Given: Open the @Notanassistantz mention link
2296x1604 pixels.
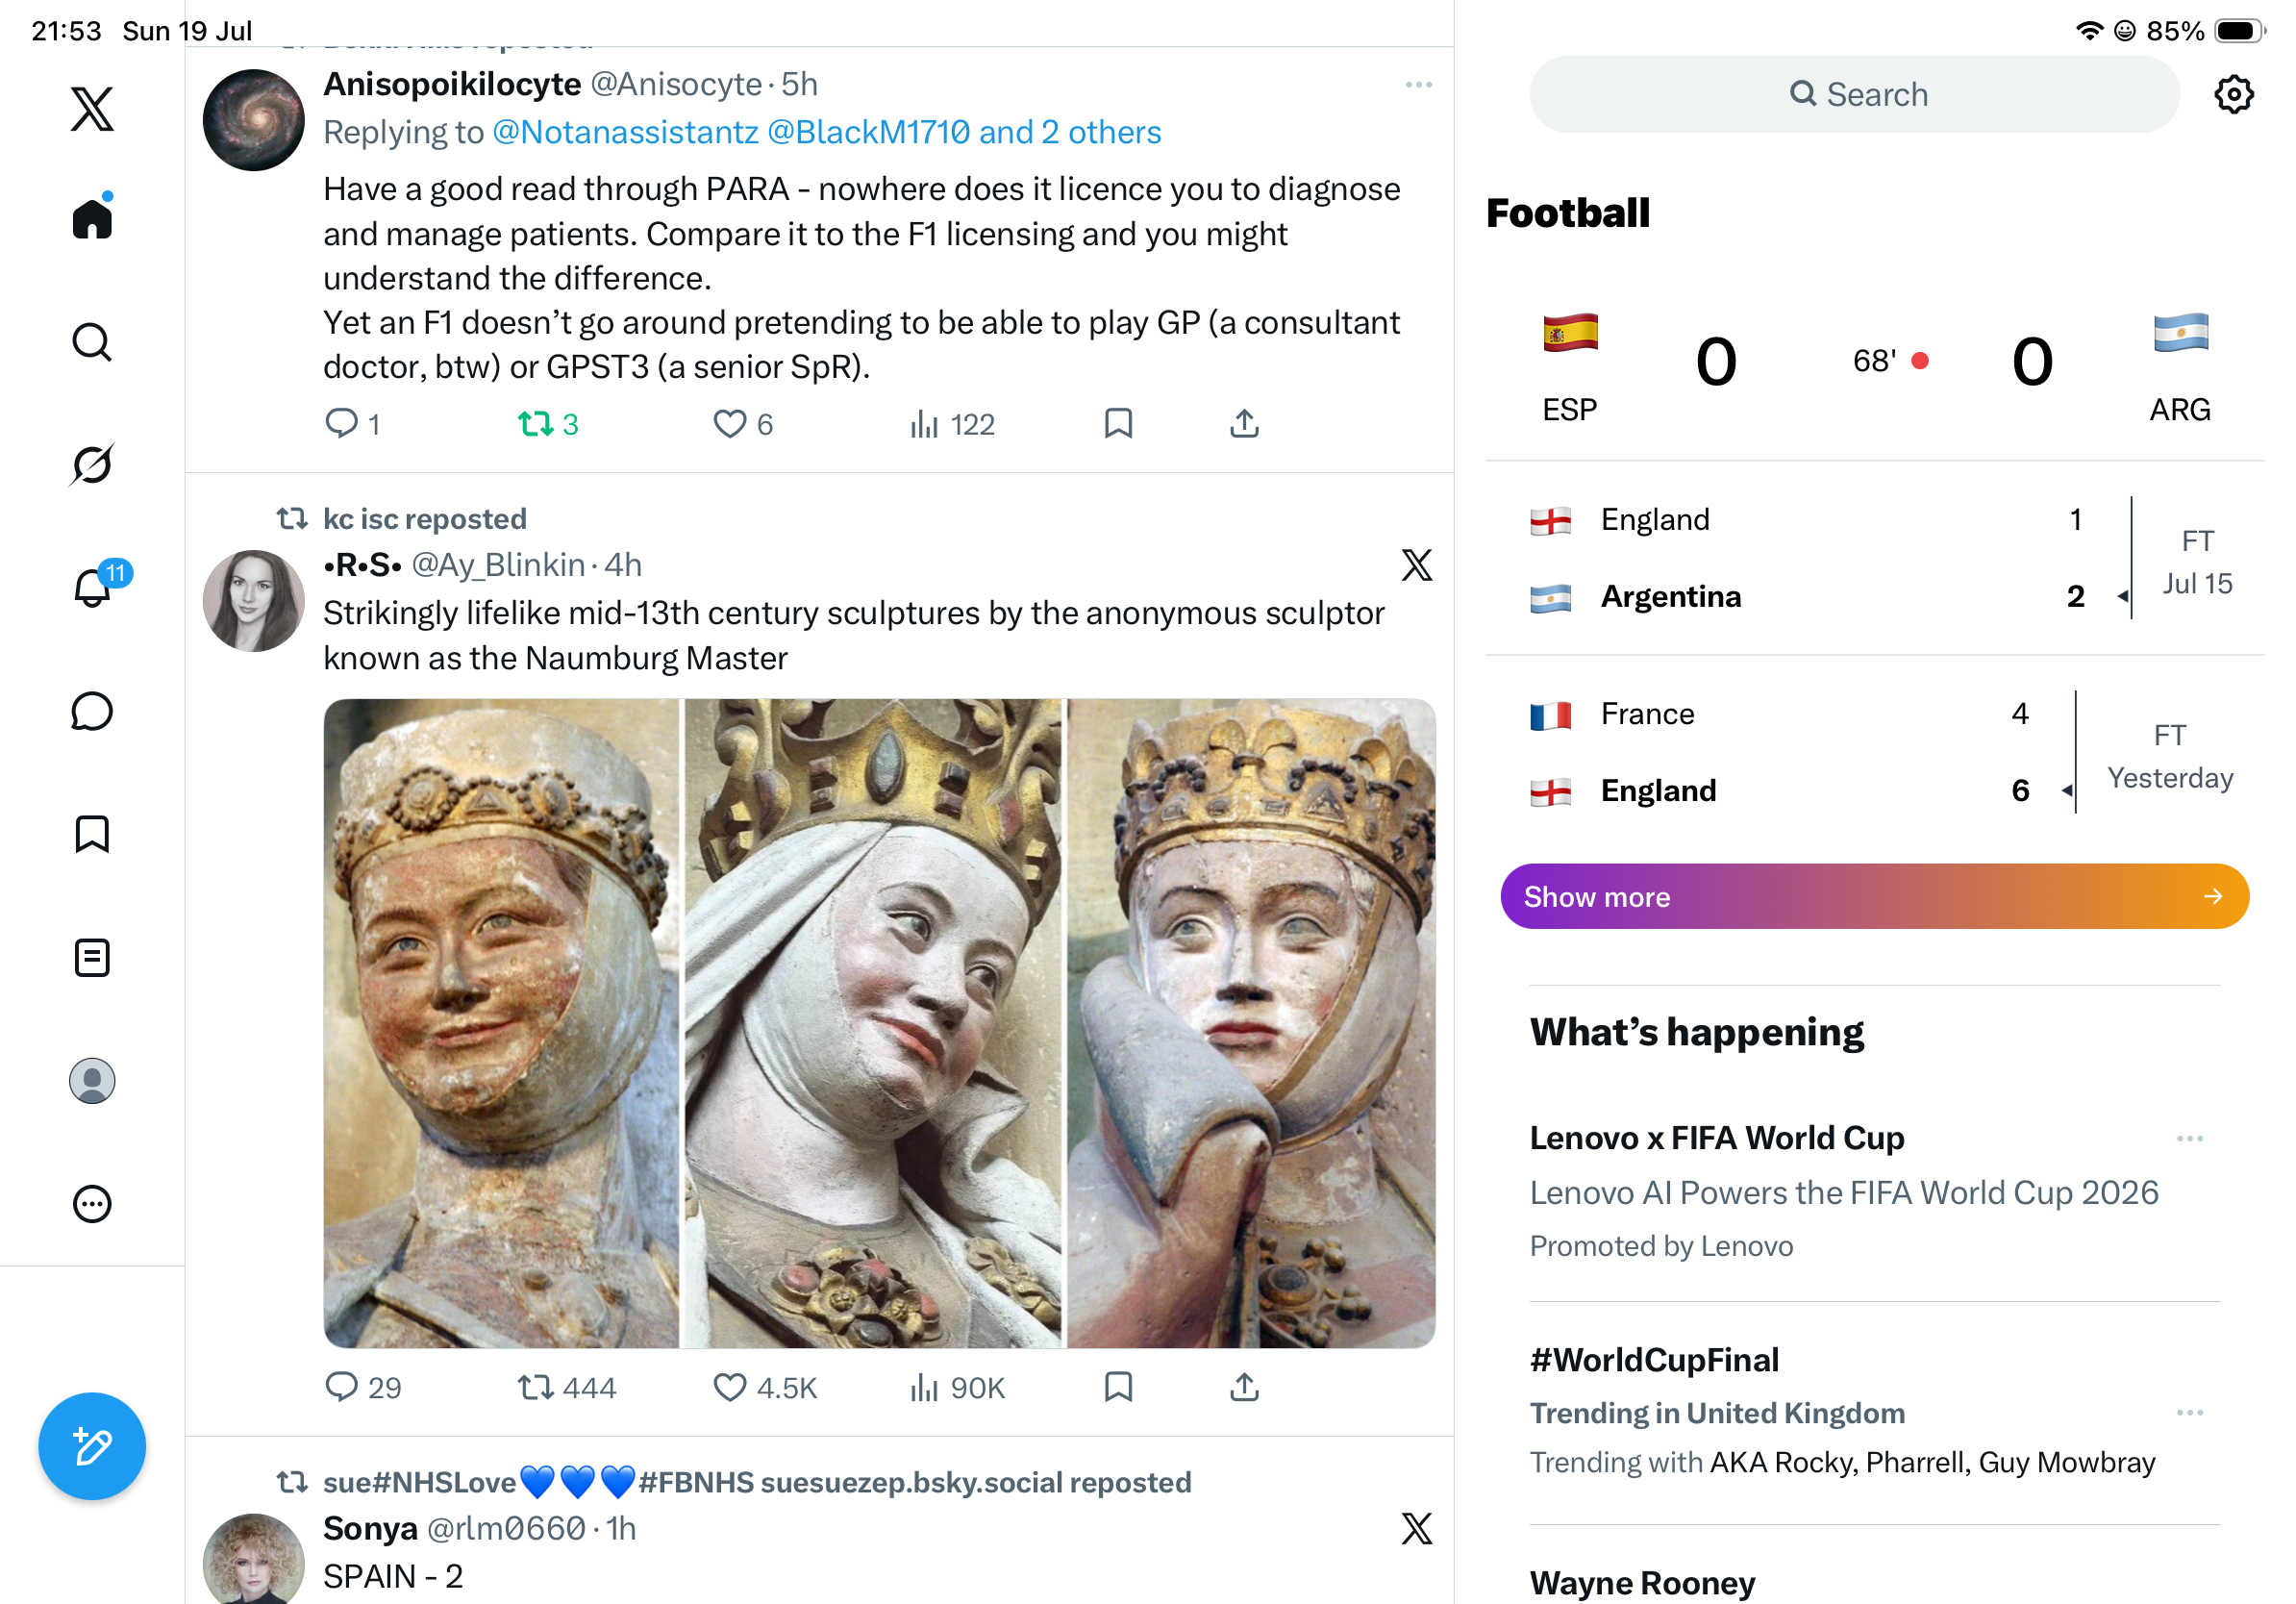Looking at the screenshot, I should pos(626,132).
